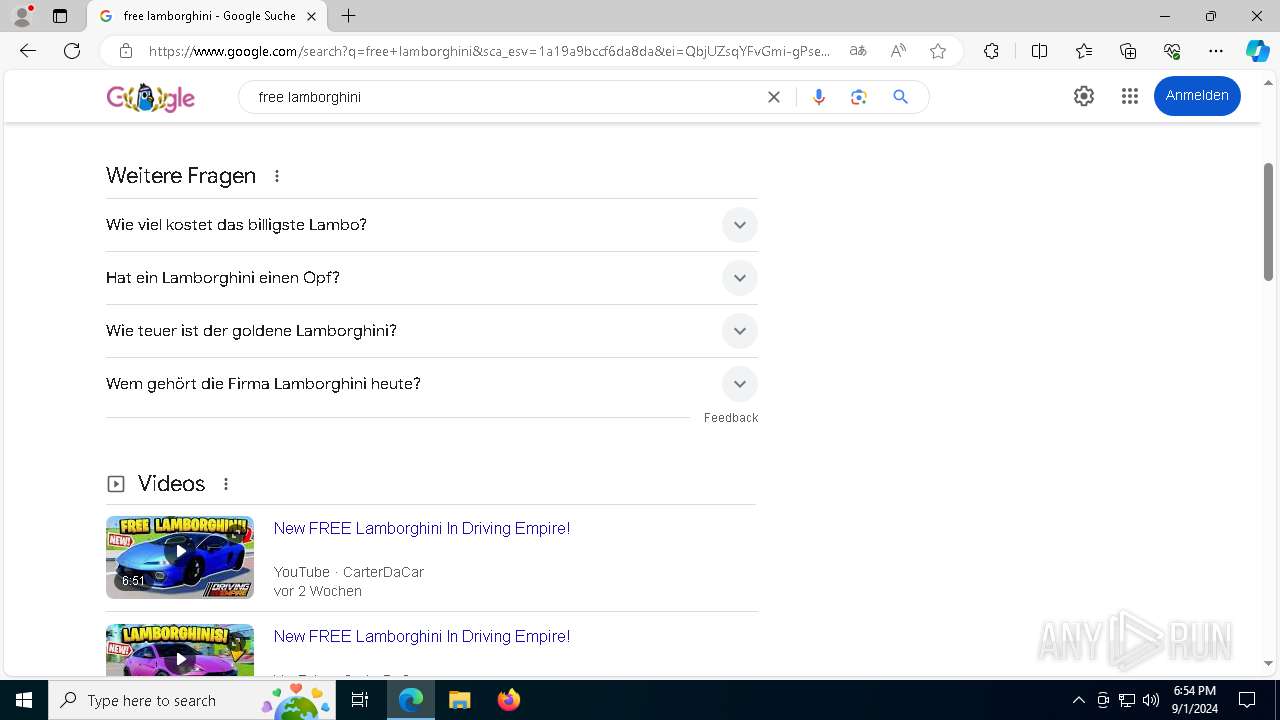Open the Collections icon

tap(1128, 51)
